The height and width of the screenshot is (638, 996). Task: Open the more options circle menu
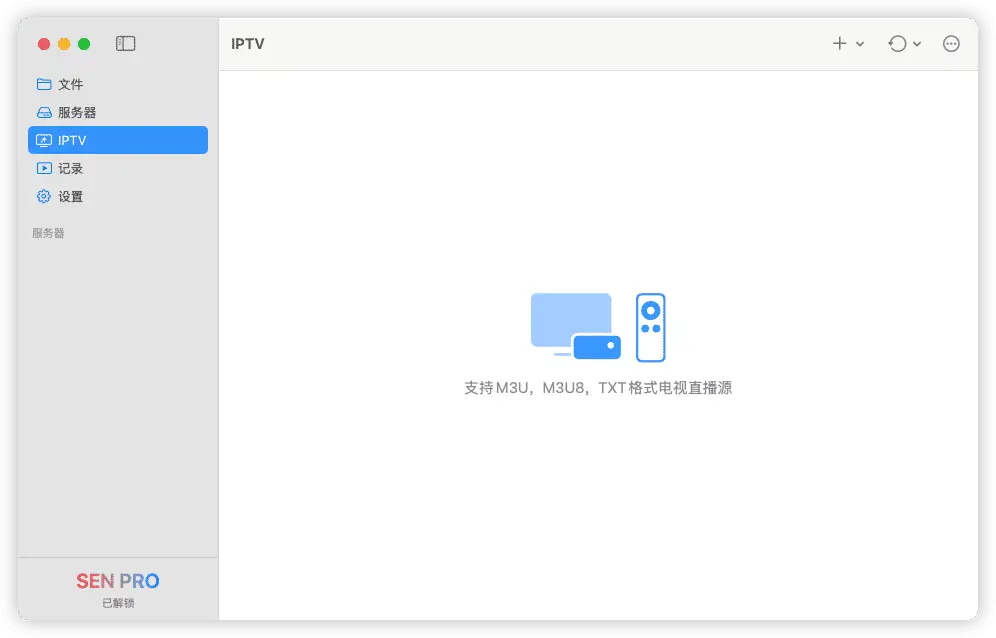point(950,43)
